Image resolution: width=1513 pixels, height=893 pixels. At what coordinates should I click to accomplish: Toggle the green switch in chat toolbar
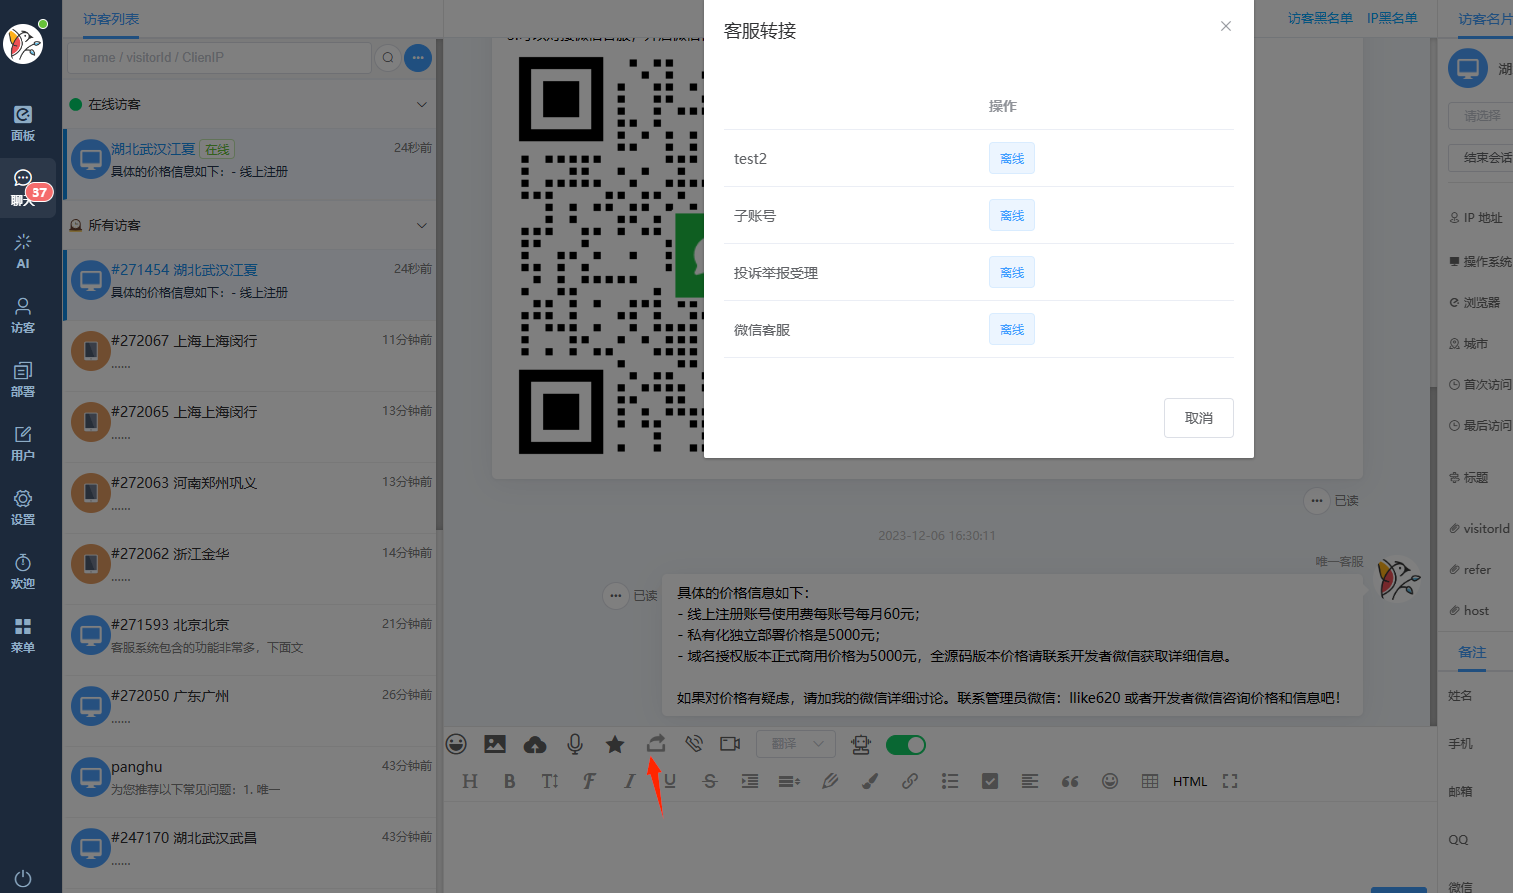[906, 744]
